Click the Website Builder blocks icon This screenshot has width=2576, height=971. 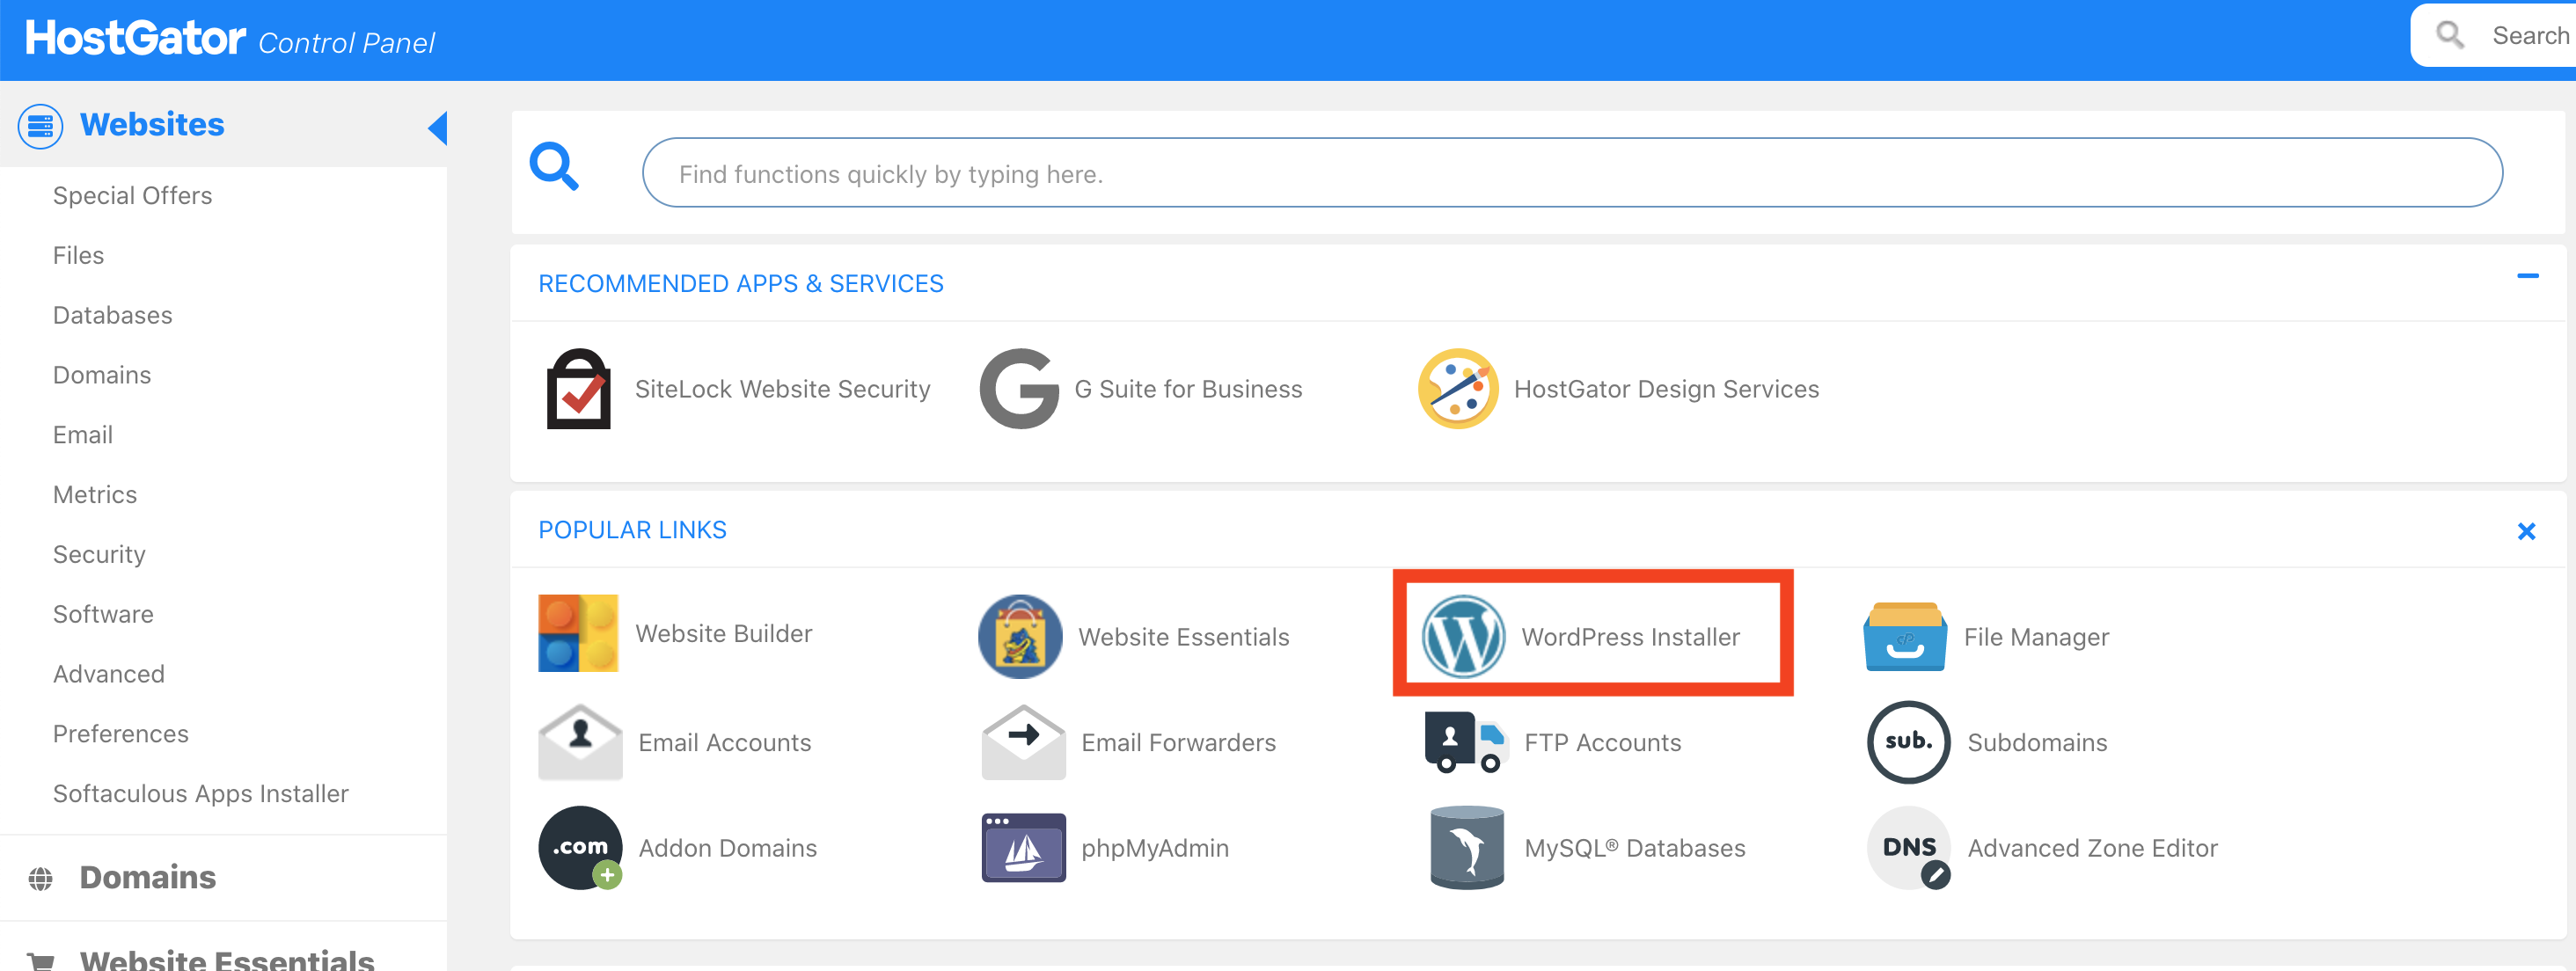click(578, 633)
